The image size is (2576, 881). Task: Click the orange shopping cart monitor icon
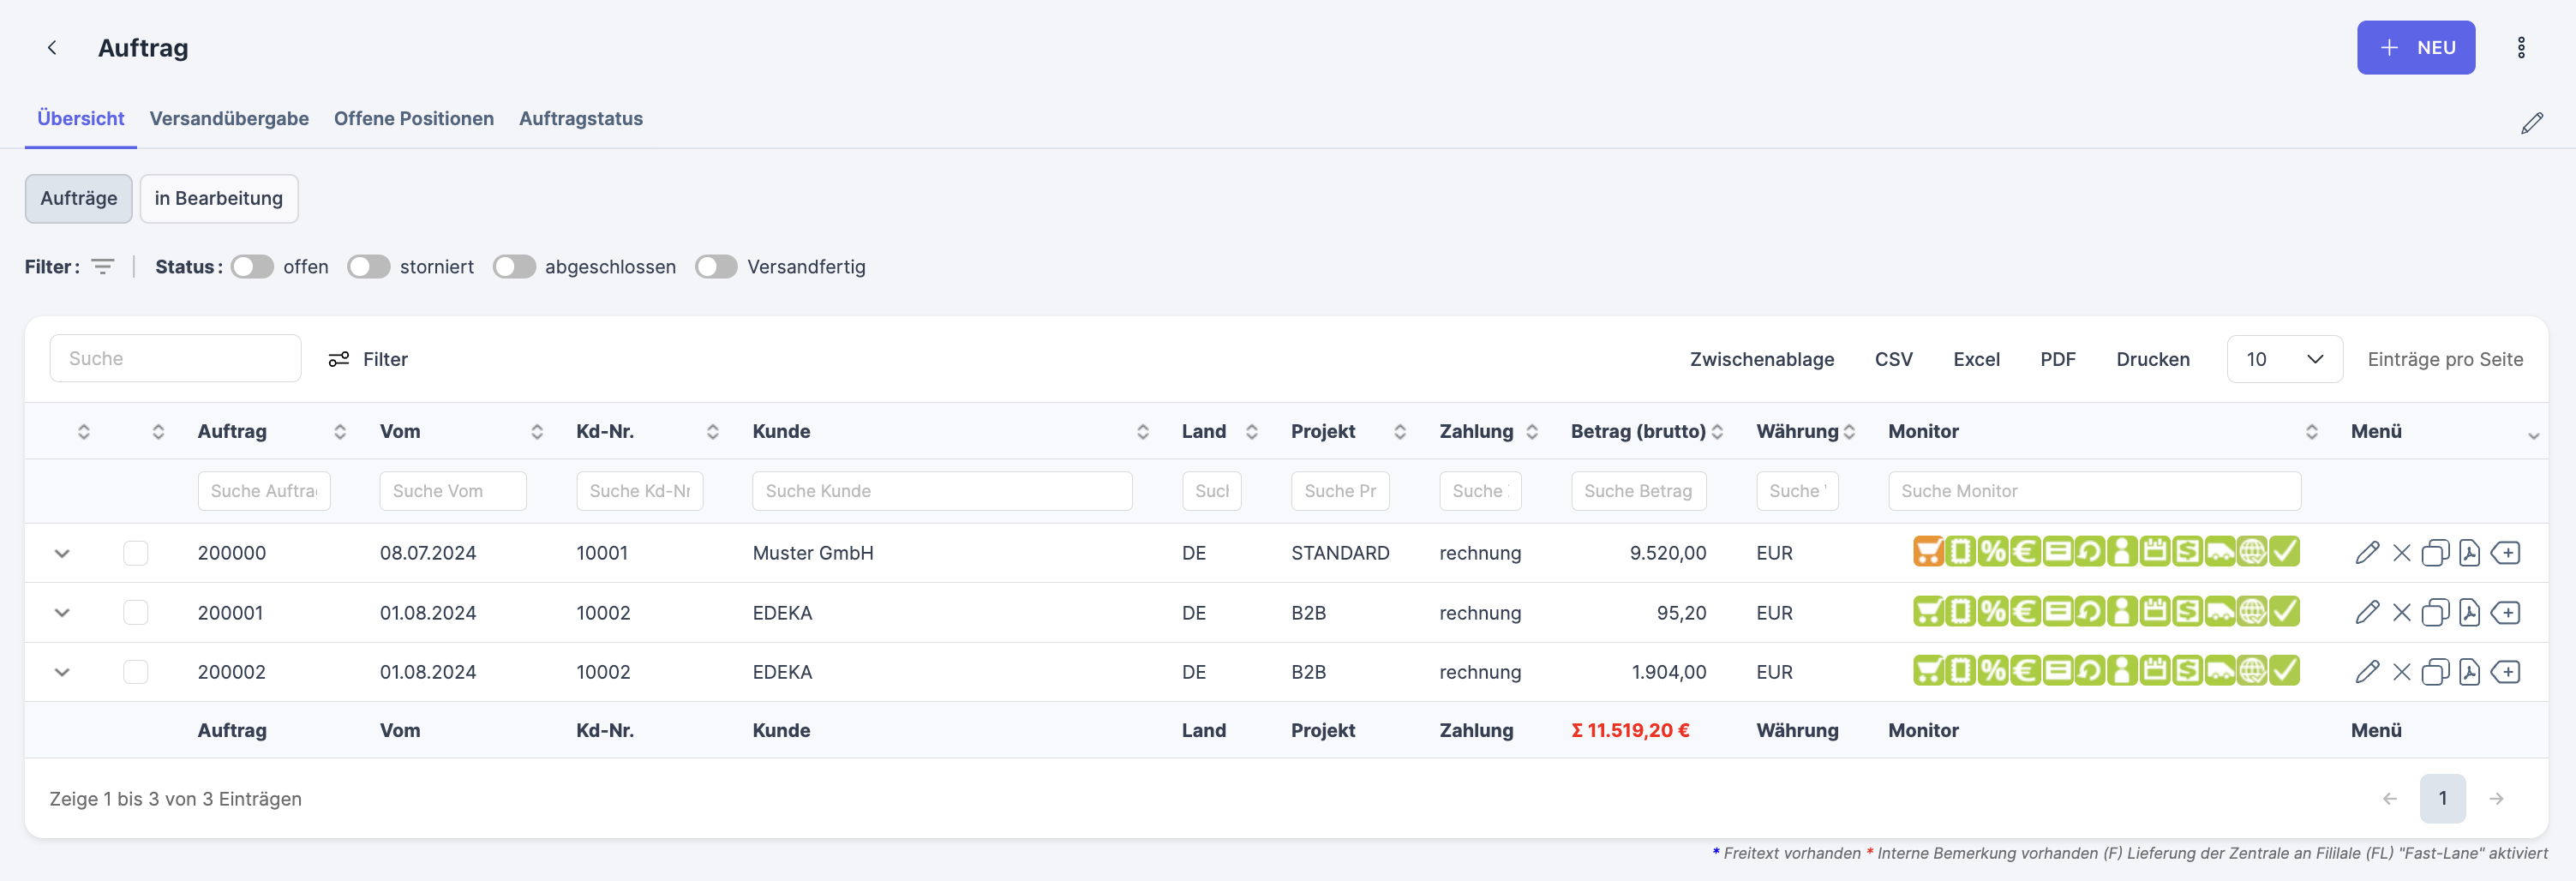tap(1928, 552)
